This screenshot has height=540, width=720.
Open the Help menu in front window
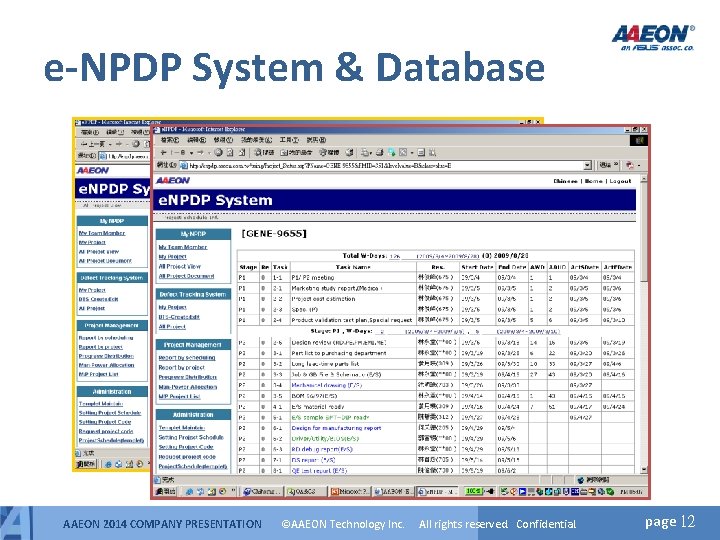point(316,140)
